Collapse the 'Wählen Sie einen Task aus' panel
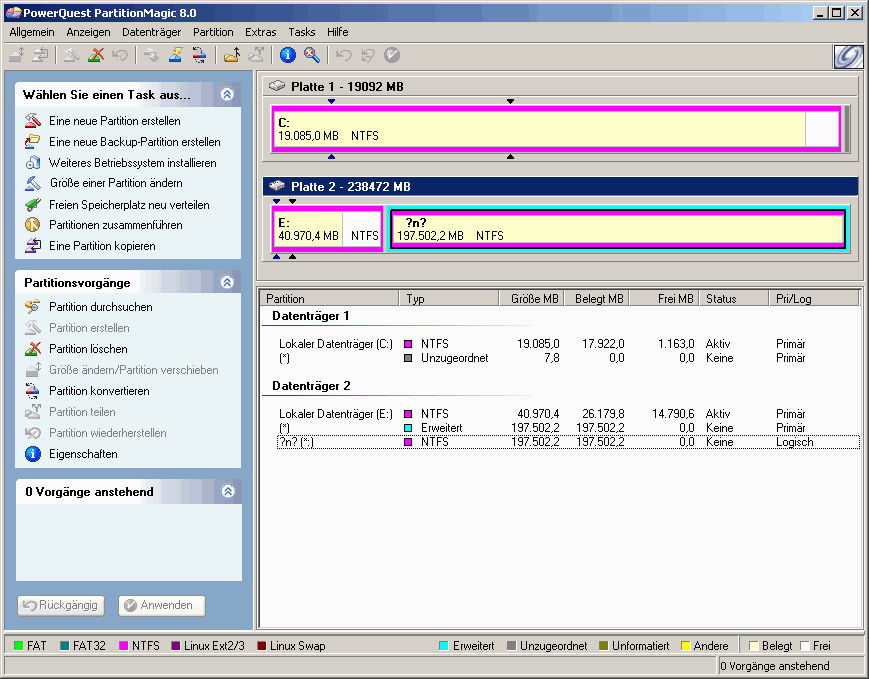 point(227,94)
